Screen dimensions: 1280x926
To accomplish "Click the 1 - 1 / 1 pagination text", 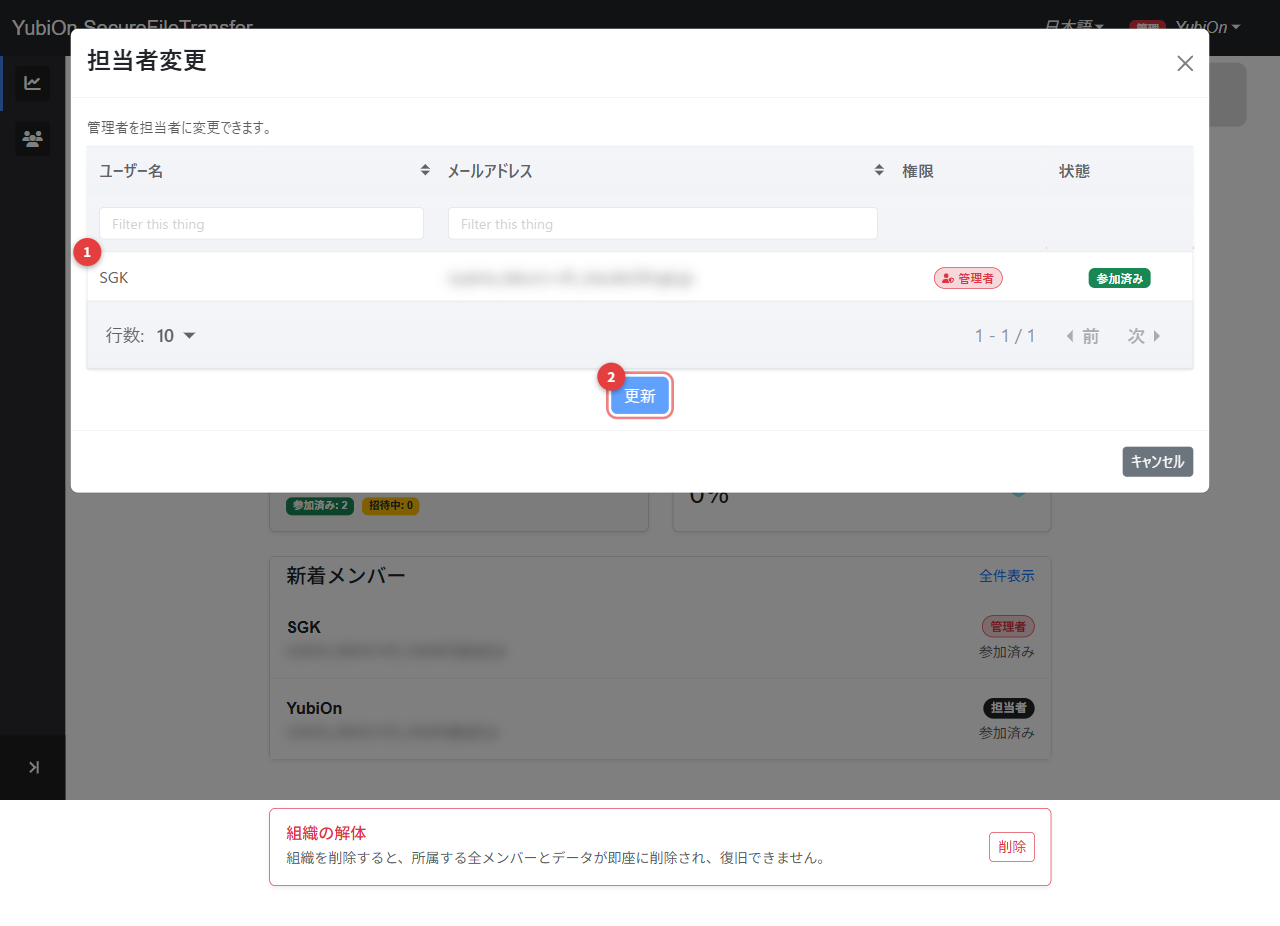I will click(1005, 336).
